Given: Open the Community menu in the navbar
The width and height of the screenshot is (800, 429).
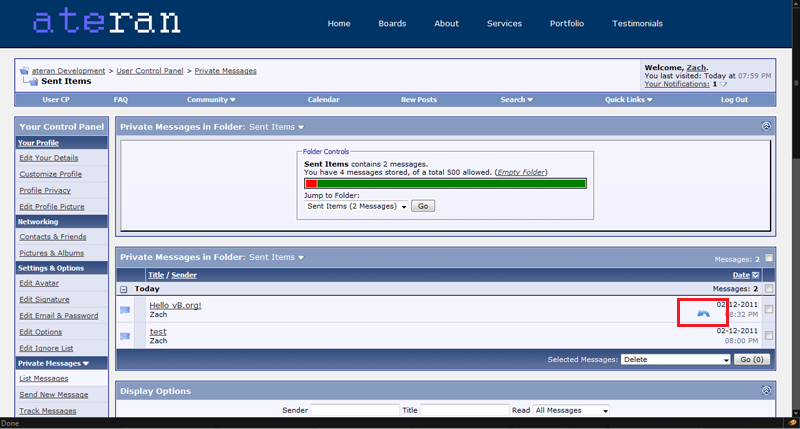Looking at the screenshot, I should tap(211, 100).
